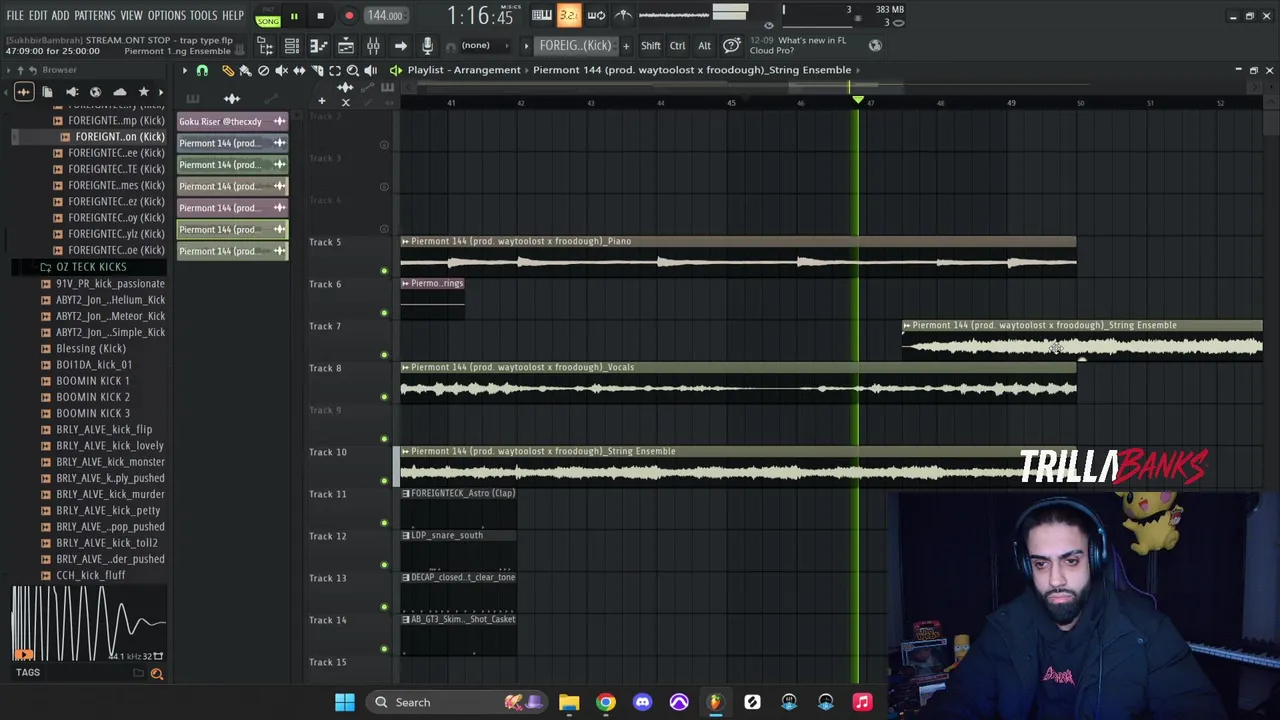1280x720 pixels.
Task: Show the browser cloud tab icon
Action: point(119,92)
